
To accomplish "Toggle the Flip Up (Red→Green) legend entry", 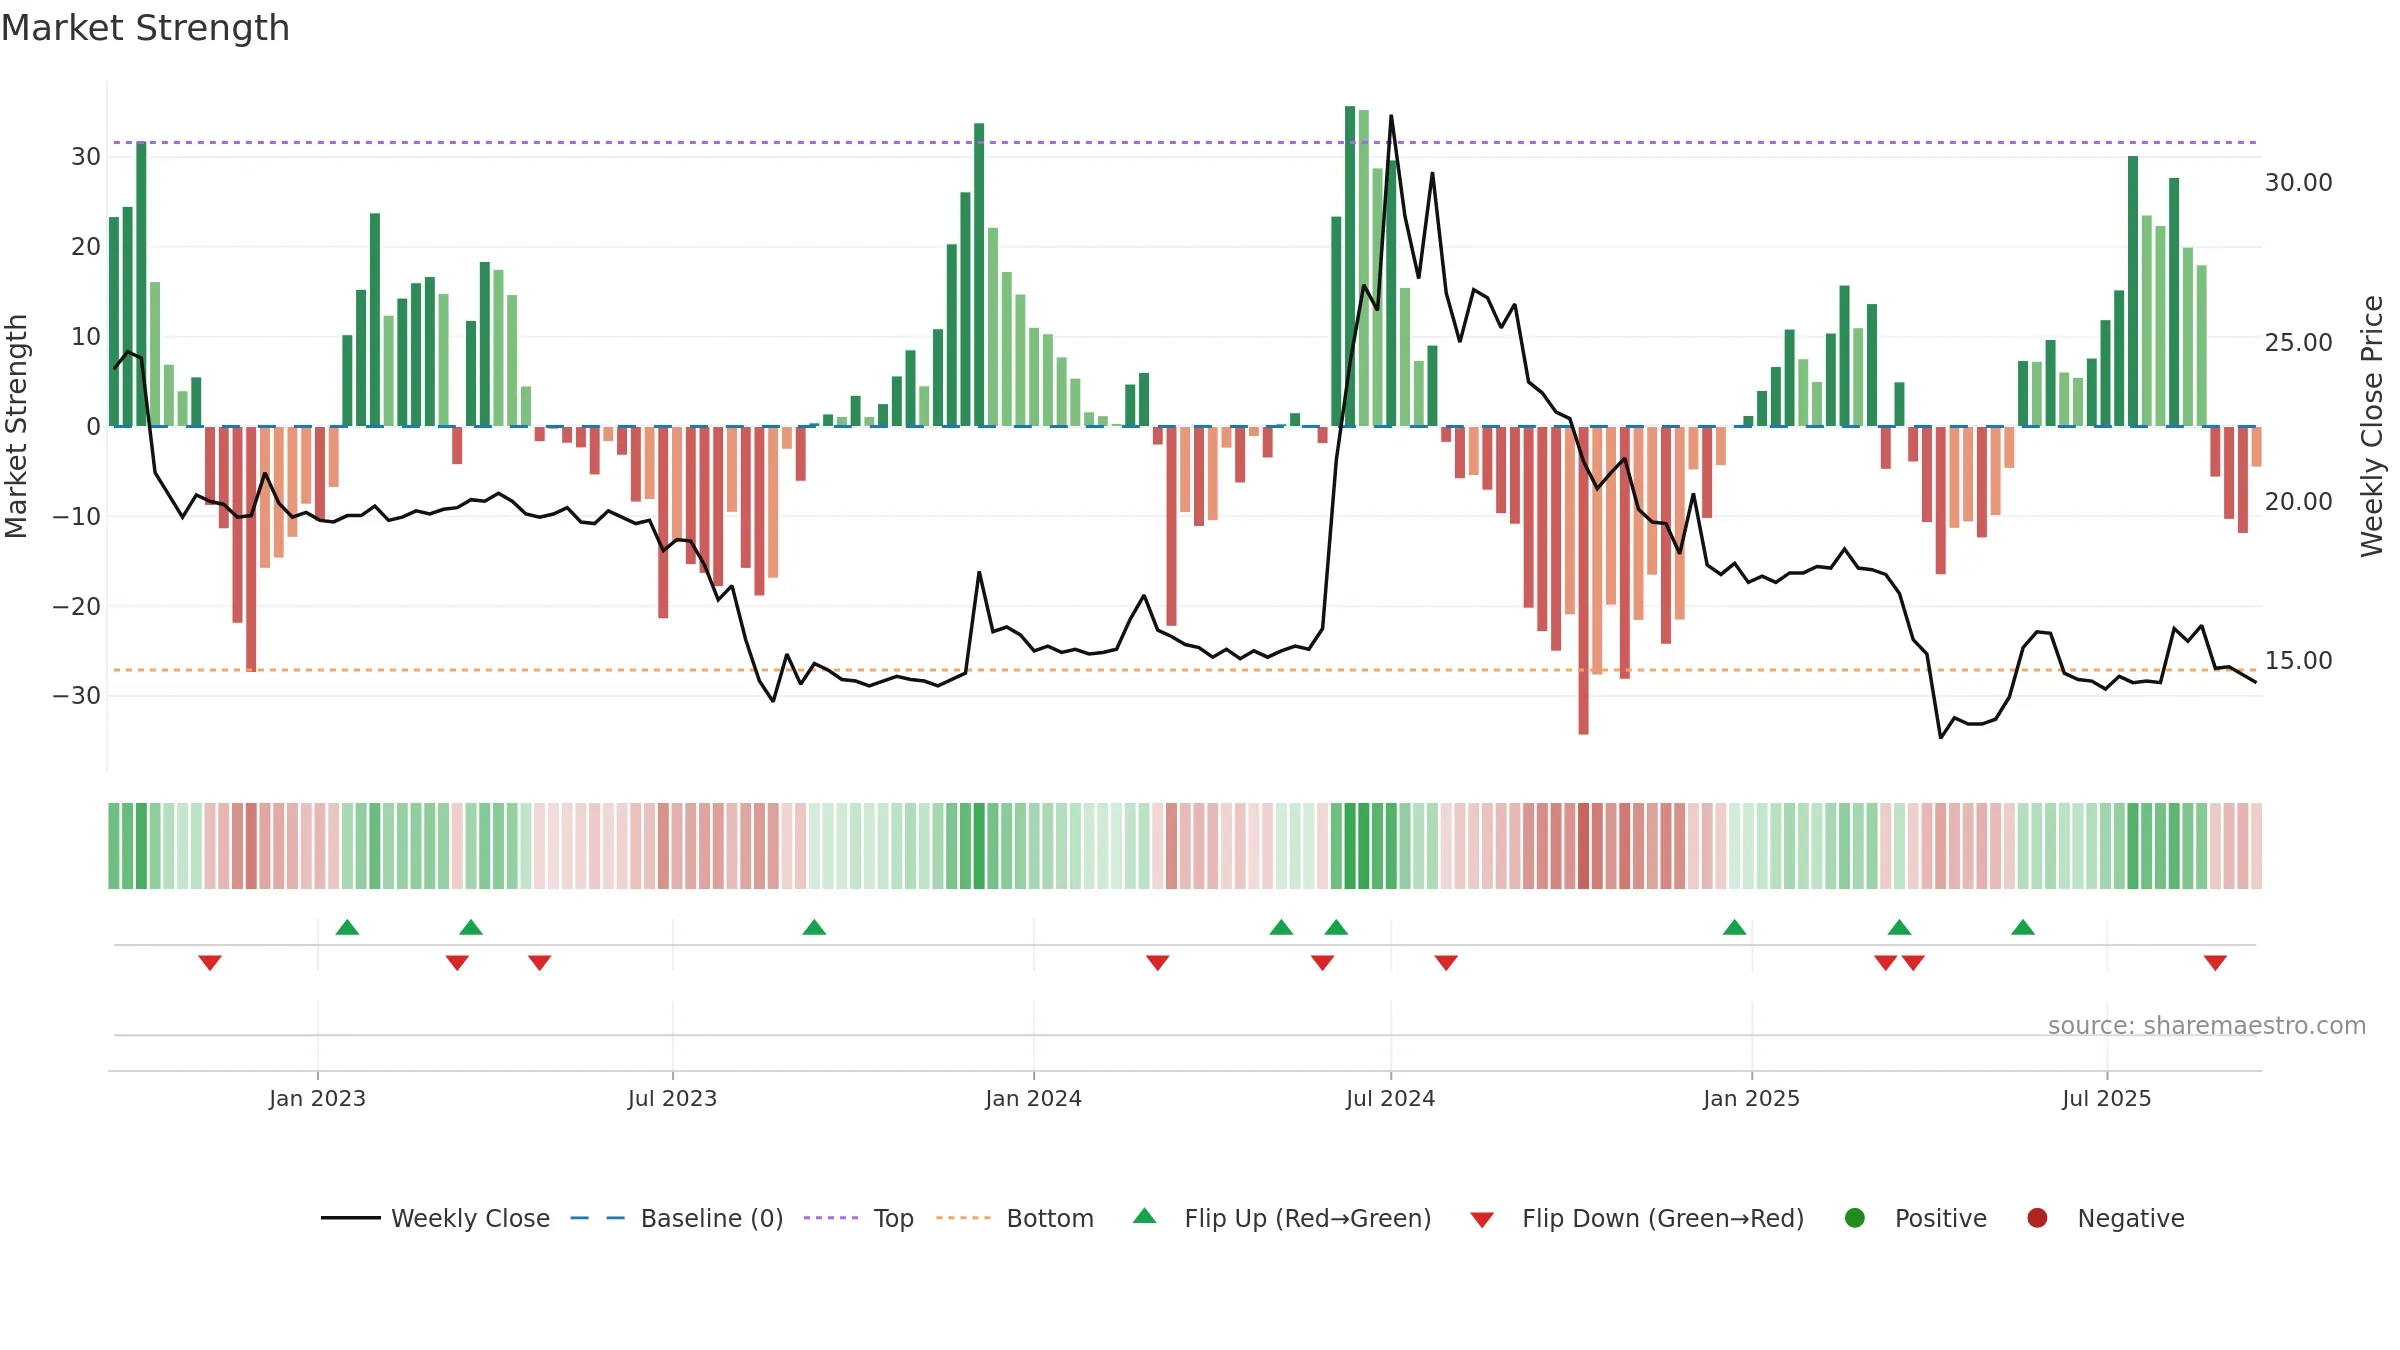I will click(1282, 1218).
